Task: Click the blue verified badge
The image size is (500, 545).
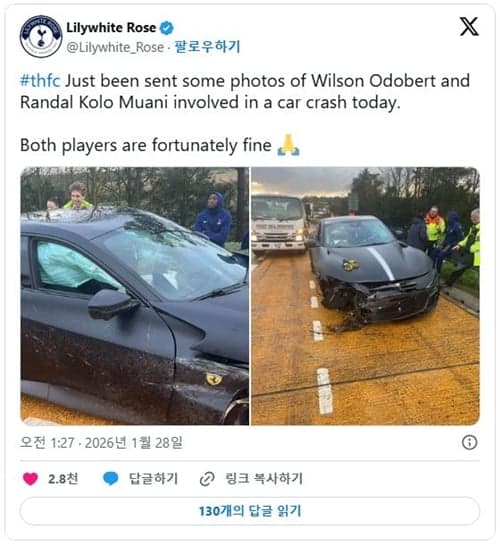Action: point(166,28)
